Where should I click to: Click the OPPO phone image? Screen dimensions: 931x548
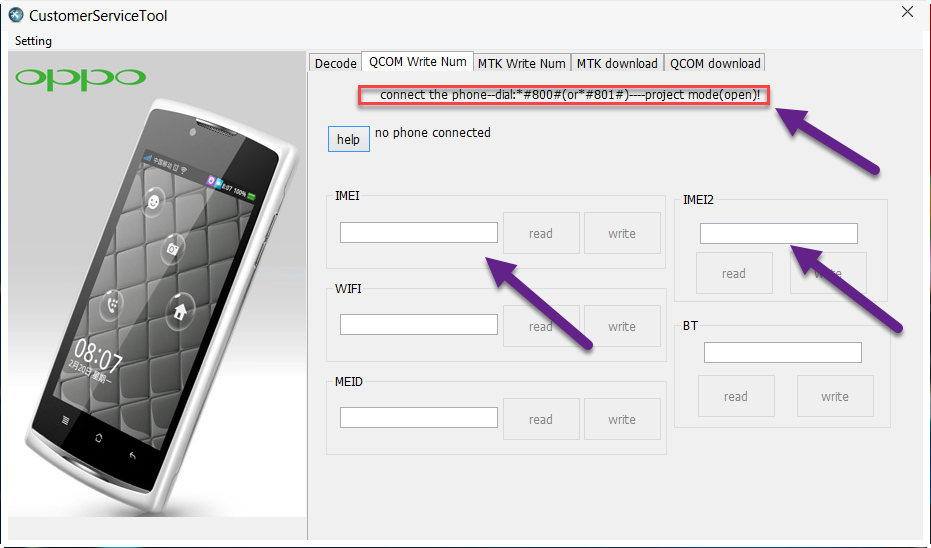tap(160, 306)
